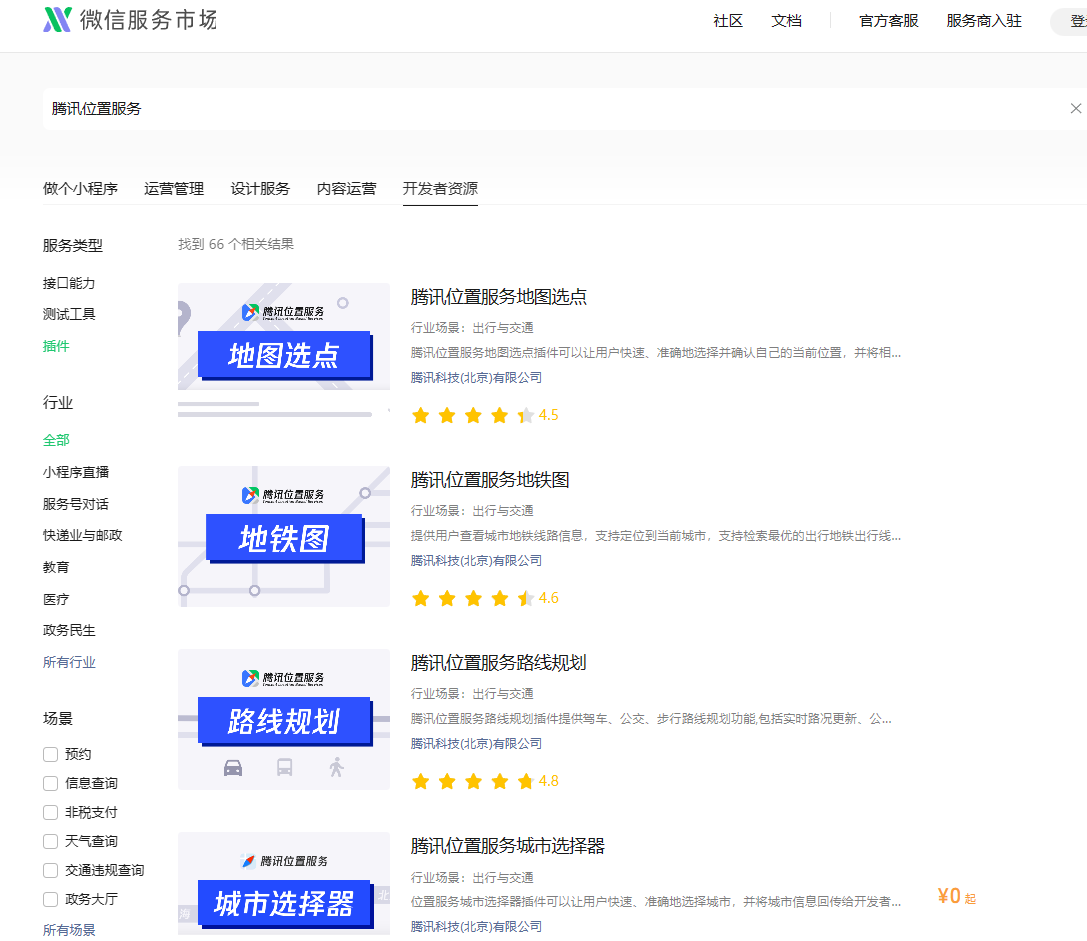Open the 地铁图 plugin thumbnail
1087x941 pixels.
pos(284,537)
